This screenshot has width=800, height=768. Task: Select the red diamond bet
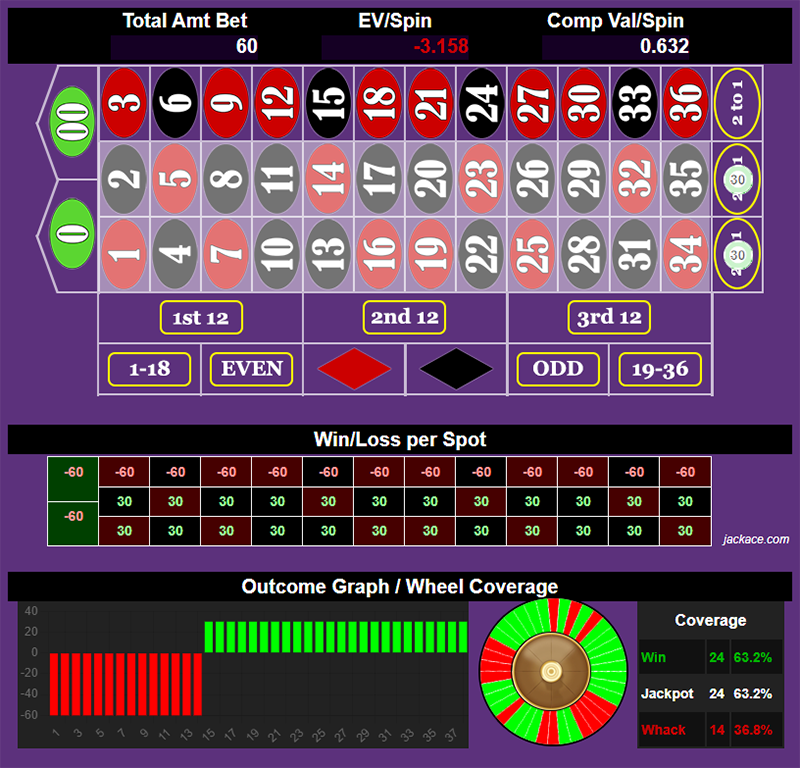coord(352,369)
